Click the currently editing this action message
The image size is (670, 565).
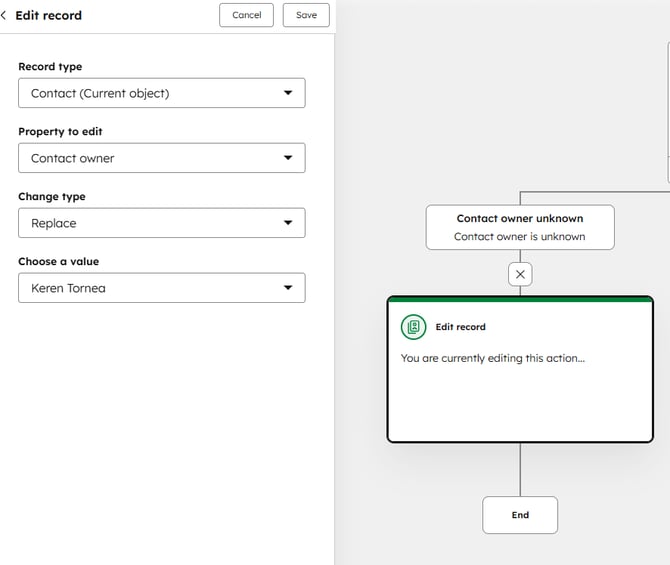[492, 358]
